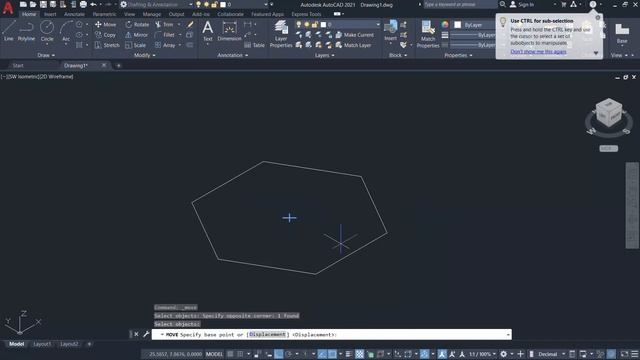Viewport: 640px width, 360px height.
Task: Open the AutoCAD application menu logo
Action: pos(8,7)
